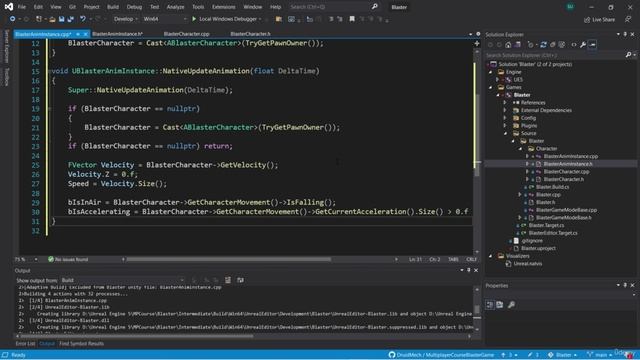Viewport: 640px width, 360px height.
Task: Close BlasterAnimInstance.cpp tab
Action: tap(85, 34)
